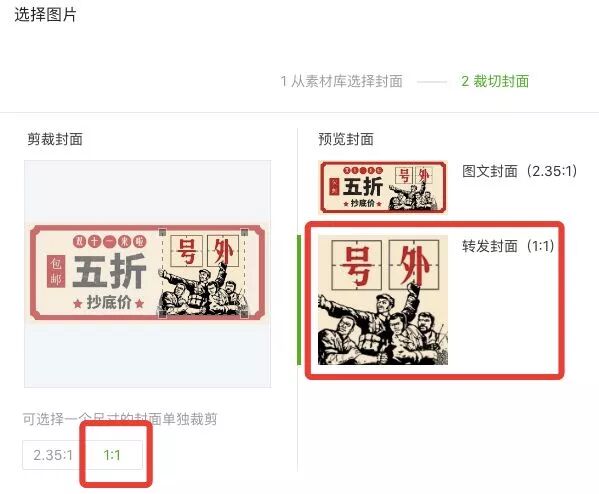Image resolution: width=599 pixels, height=494 pixels.
Task: Click the 抄底价 text in crop canvas
Action: pos(109,302)
